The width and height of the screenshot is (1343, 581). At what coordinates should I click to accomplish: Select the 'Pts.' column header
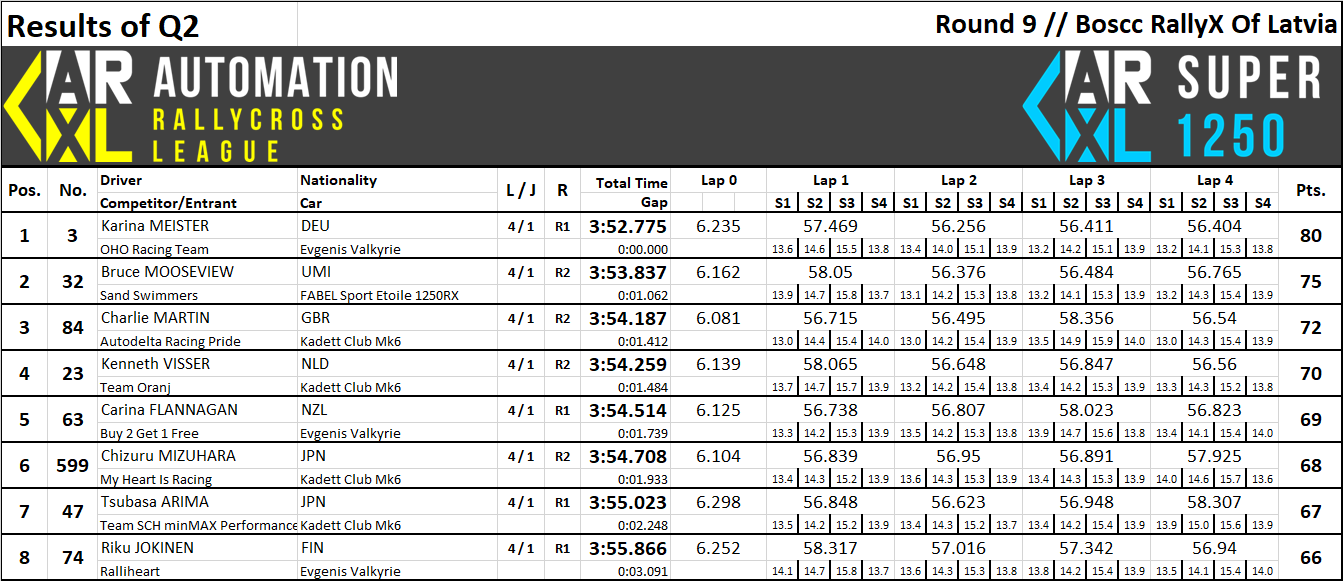1310,191
